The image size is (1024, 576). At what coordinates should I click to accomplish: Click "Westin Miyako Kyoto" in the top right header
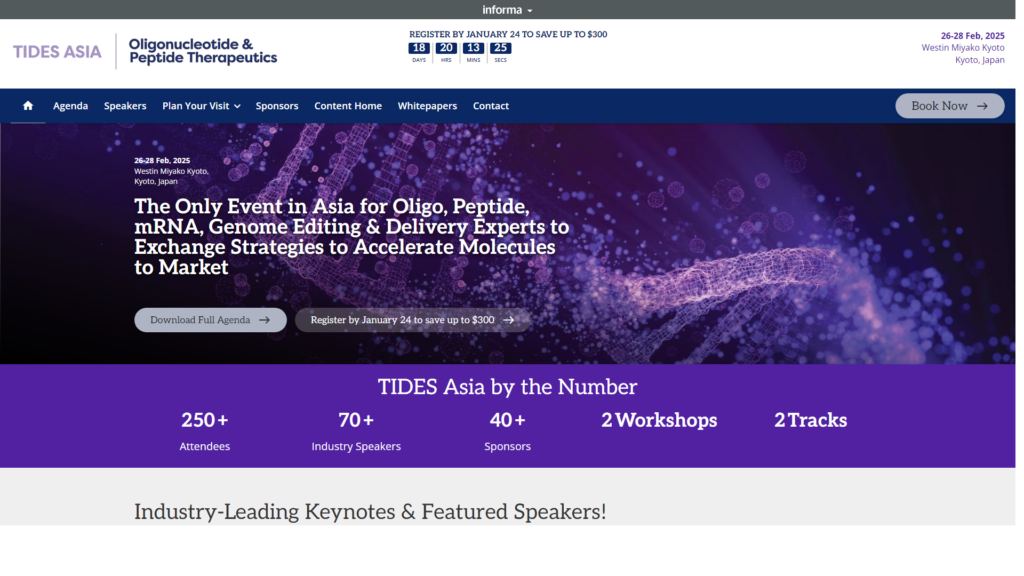(963, 48)
